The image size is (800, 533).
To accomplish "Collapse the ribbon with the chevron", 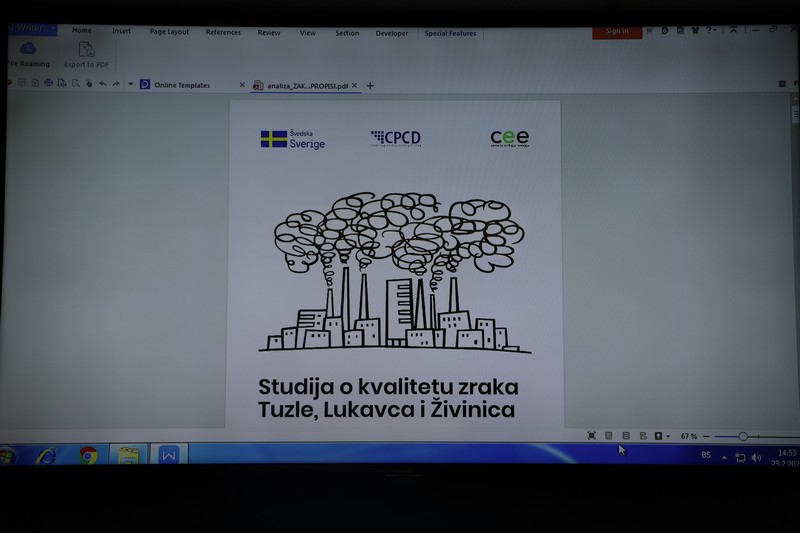I will 733,30.
